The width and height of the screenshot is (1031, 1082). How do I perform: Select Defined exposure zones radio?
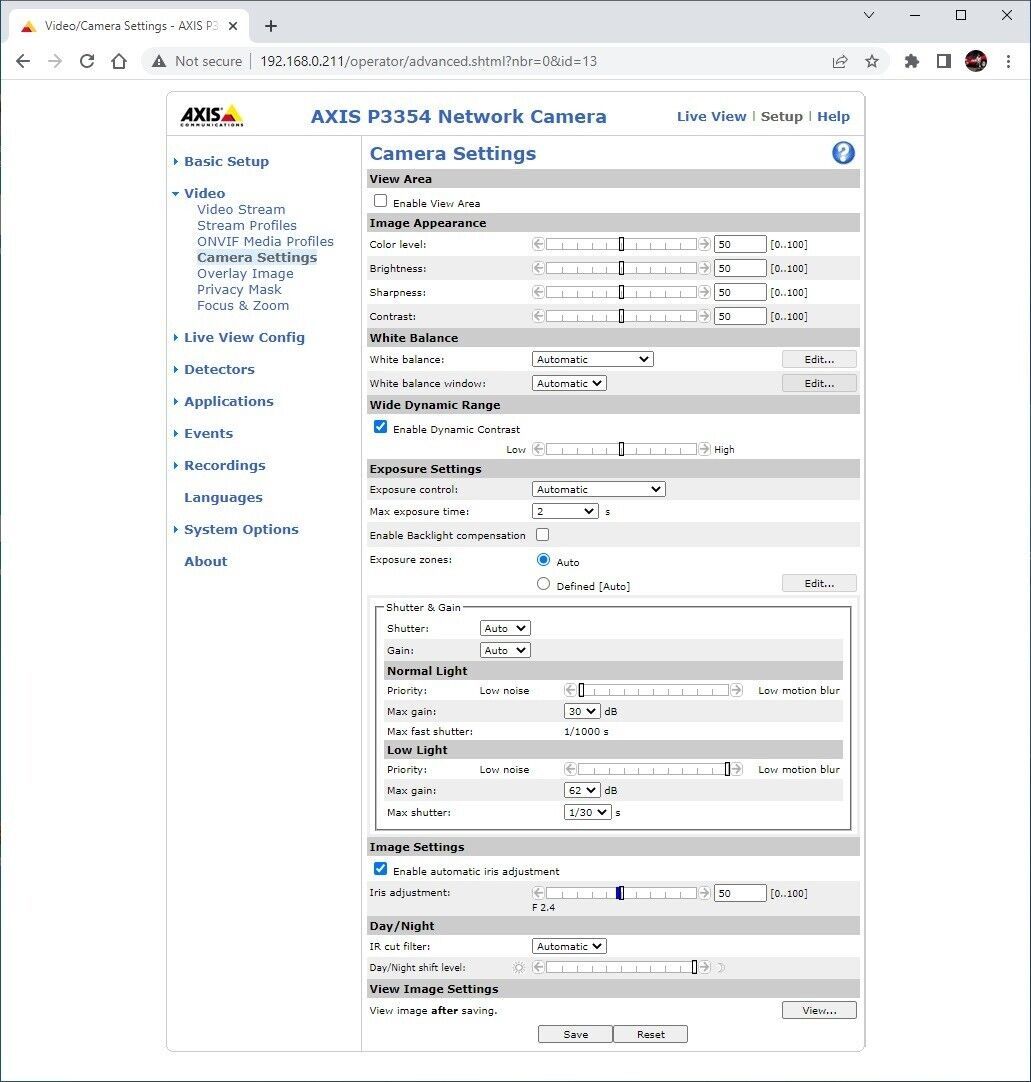[544, 584]
